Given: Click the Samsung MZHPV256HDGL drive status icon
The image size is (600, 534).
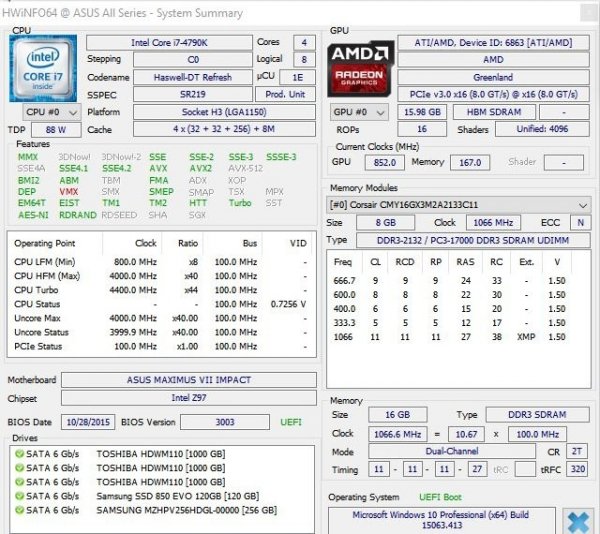Looking at the screenshot, I should point(18,510).
